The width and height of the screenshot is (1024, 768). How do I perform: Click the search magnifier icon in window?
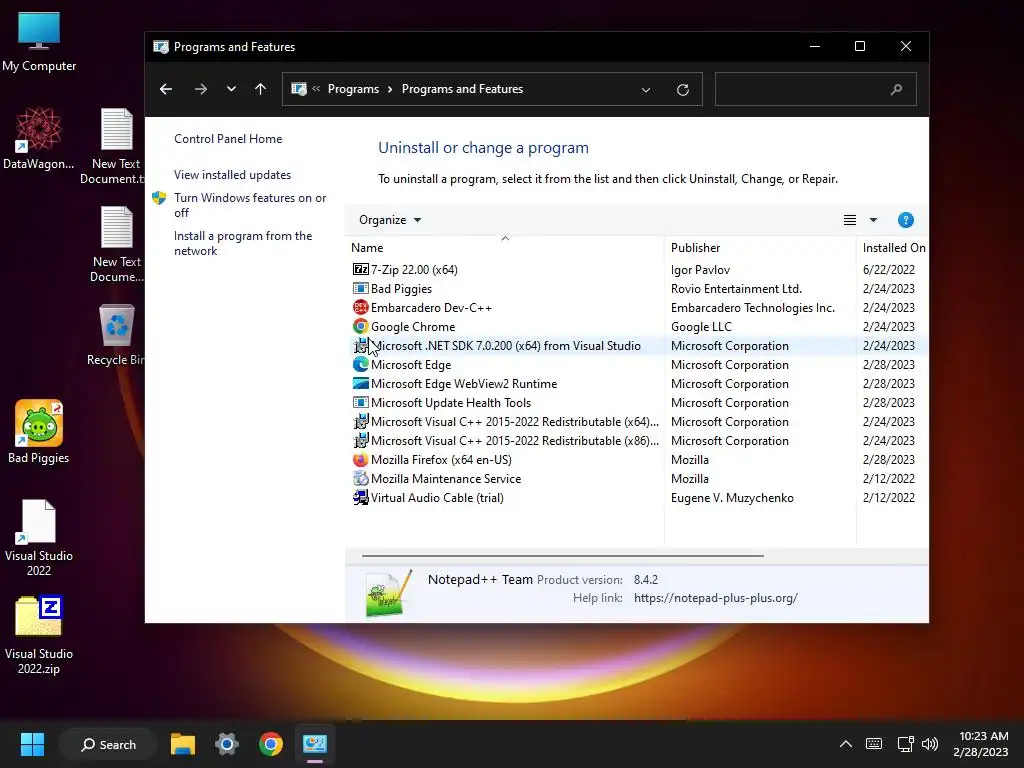click(896, 89)
